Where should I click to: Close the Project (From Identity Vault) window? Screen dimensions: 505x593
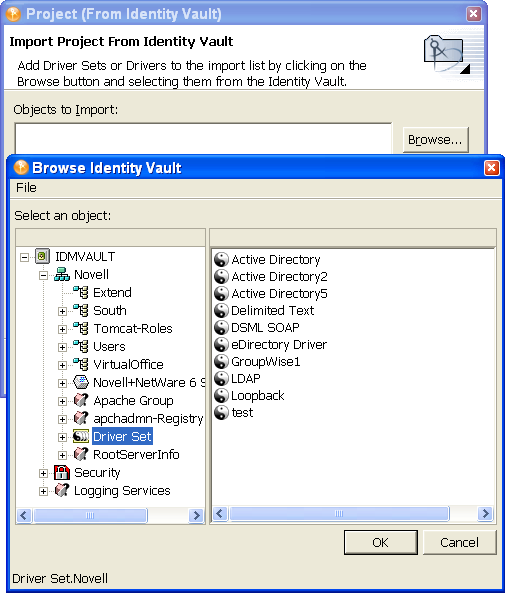474,14
